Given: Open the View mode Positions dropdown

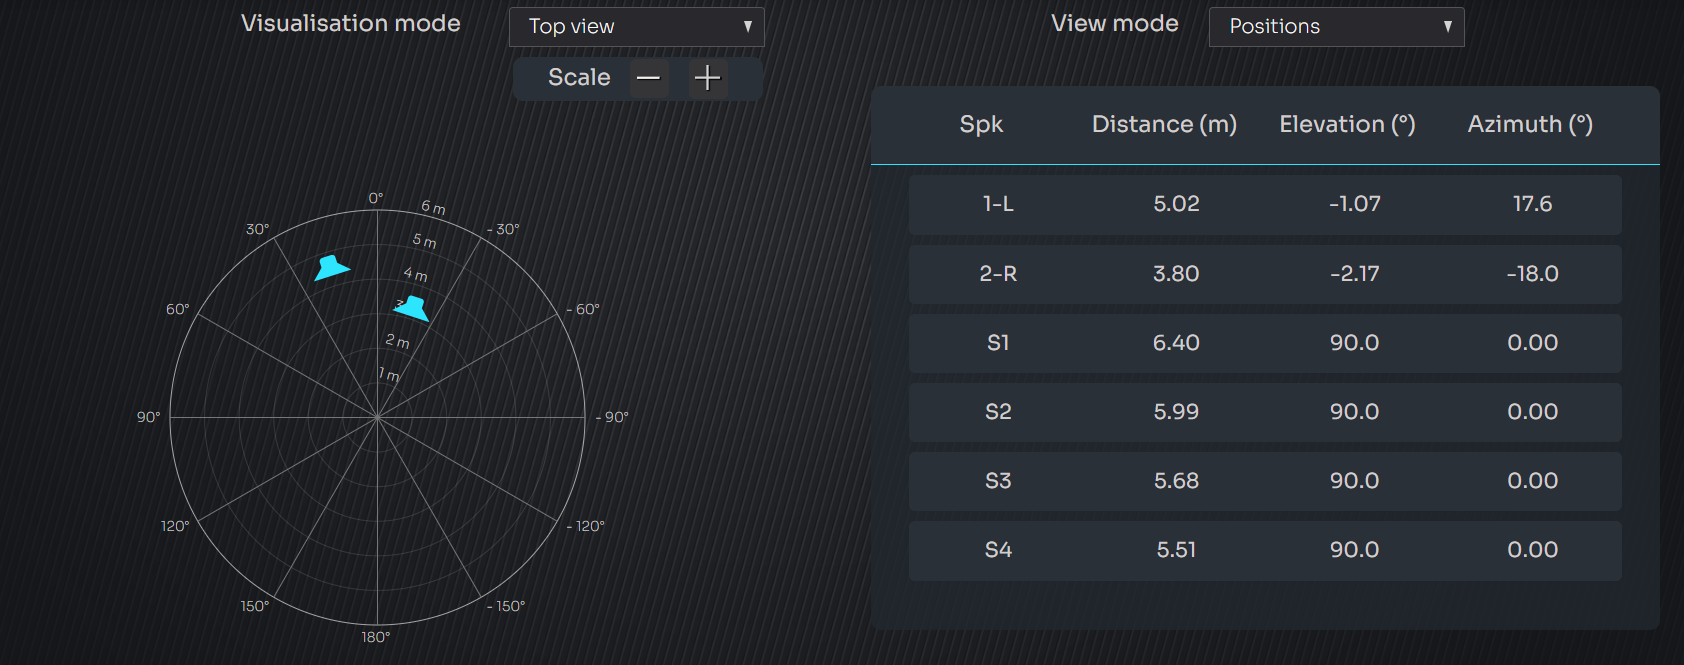Looking at the screenshot, I should (1336, 27).
